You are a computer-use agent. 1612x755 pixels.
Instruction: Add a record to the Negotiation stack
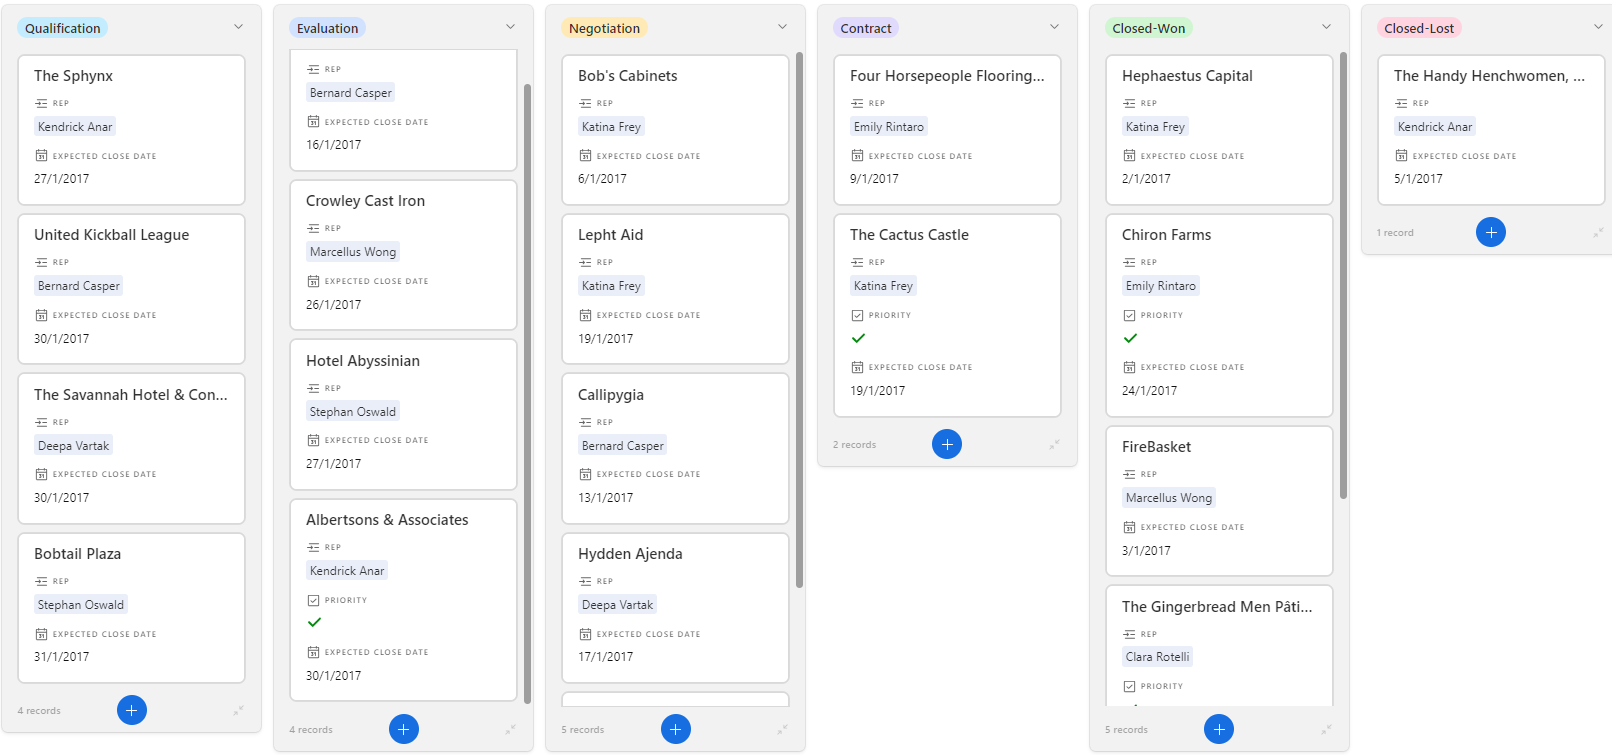676,729
